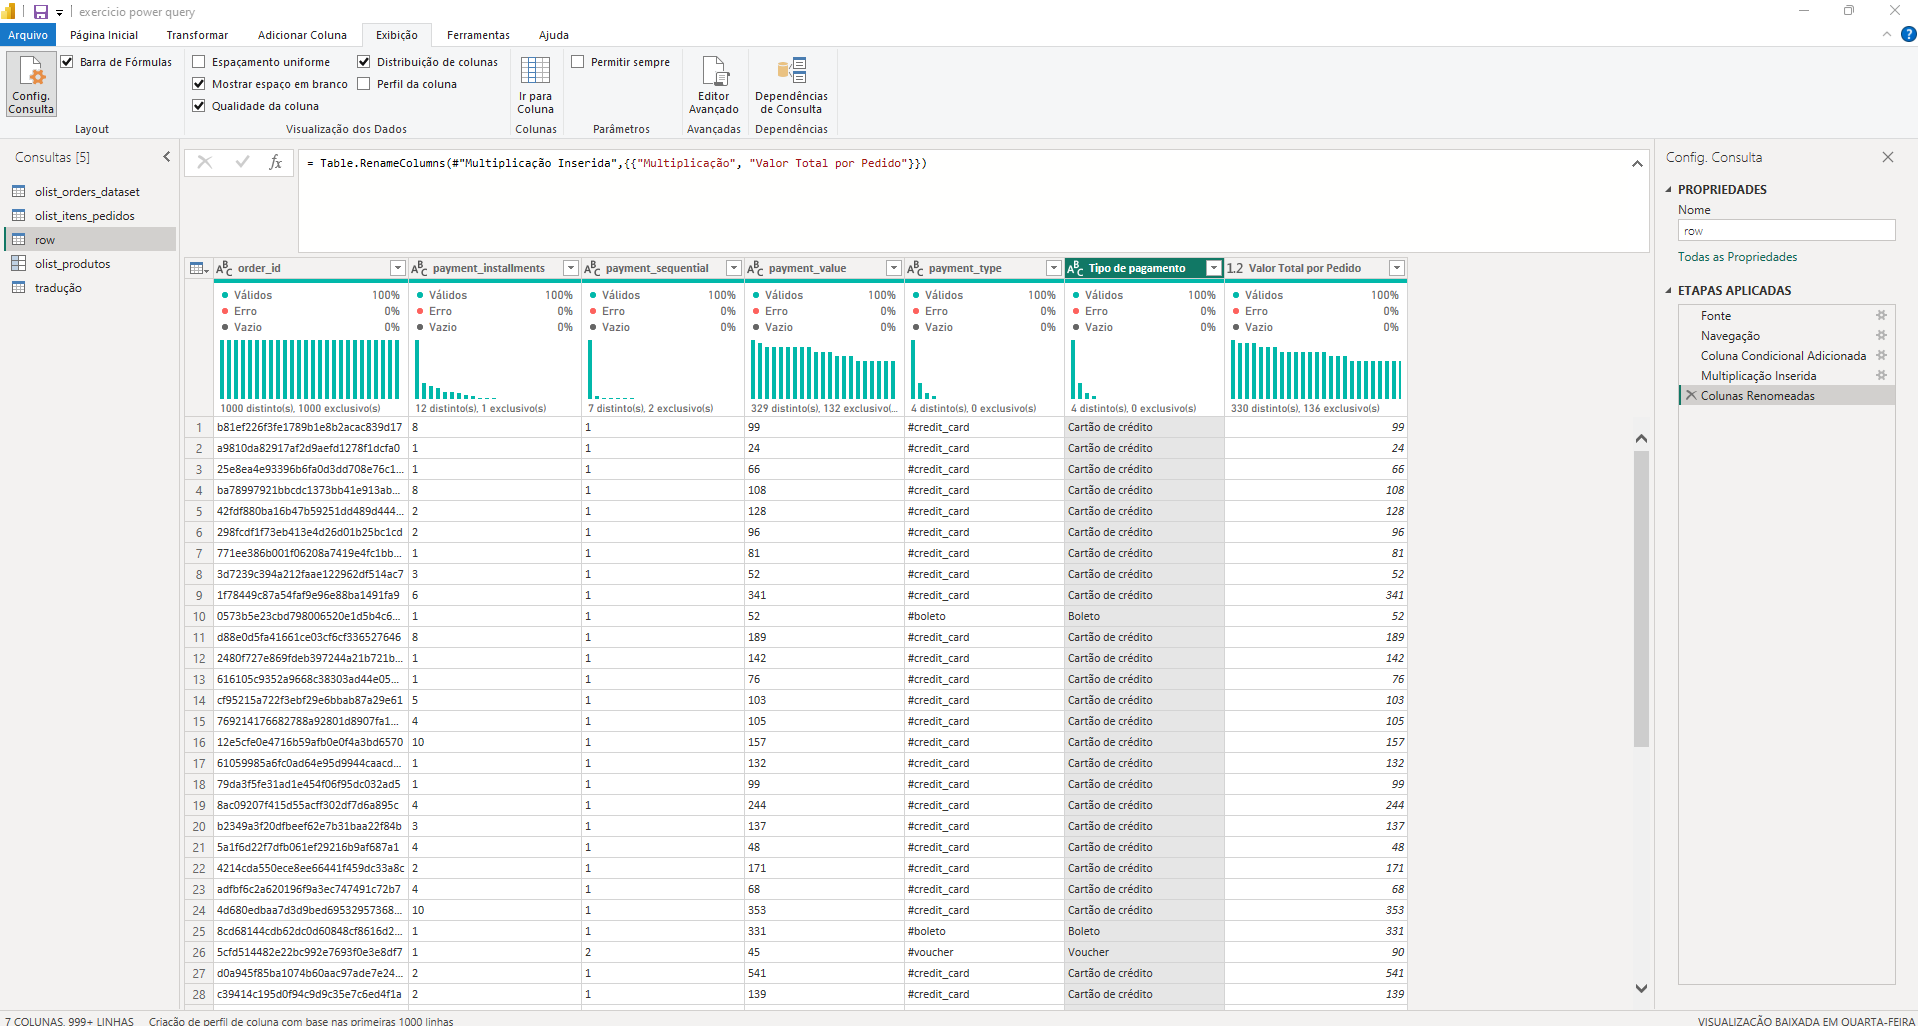This screenshot has width=1918, height=1026.
Task: Click the Config. Consulta ribbon button
Action: [31, 84]
